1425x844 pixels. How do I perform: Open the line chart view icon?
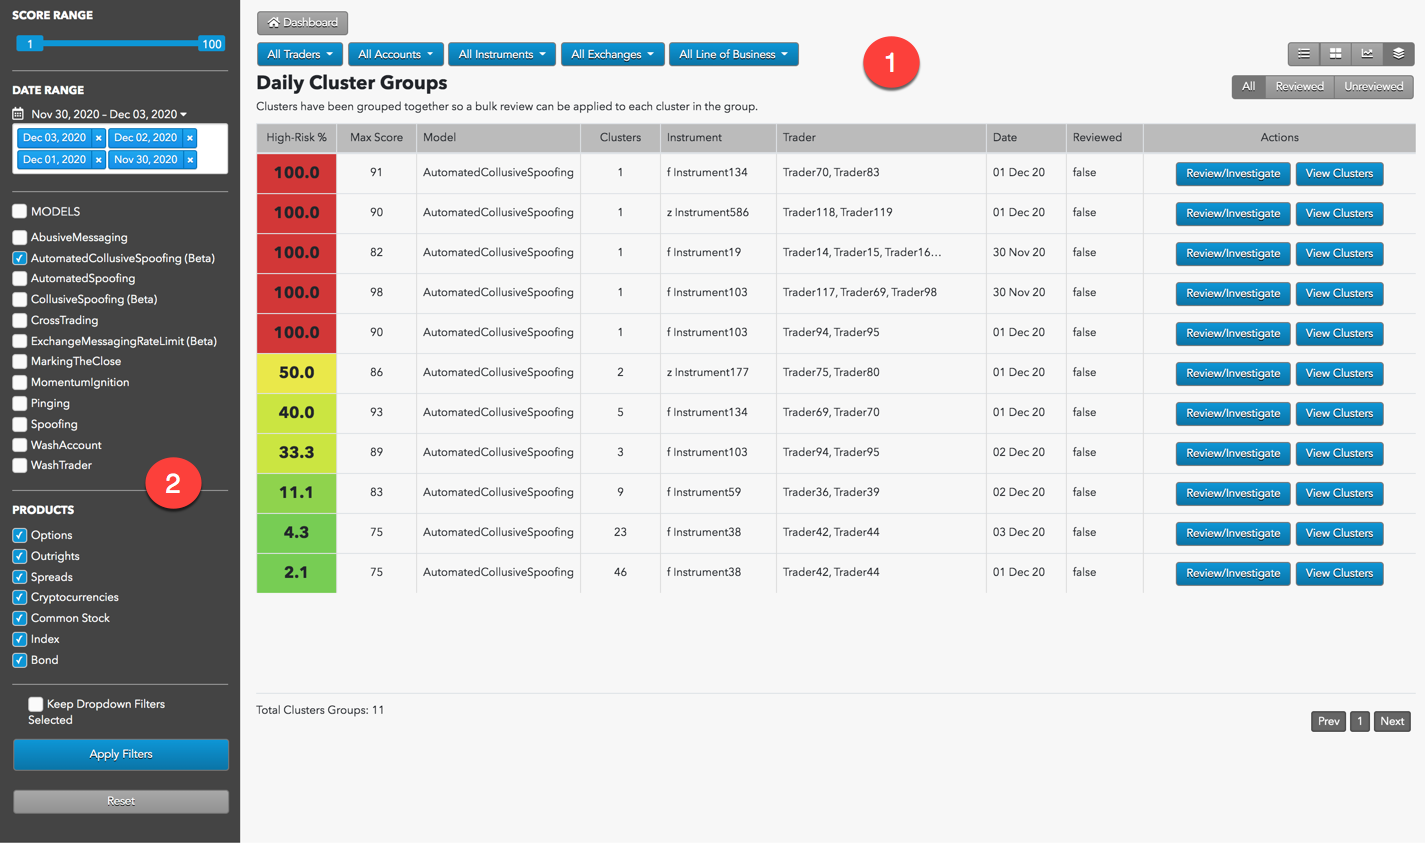(1367, 54)
